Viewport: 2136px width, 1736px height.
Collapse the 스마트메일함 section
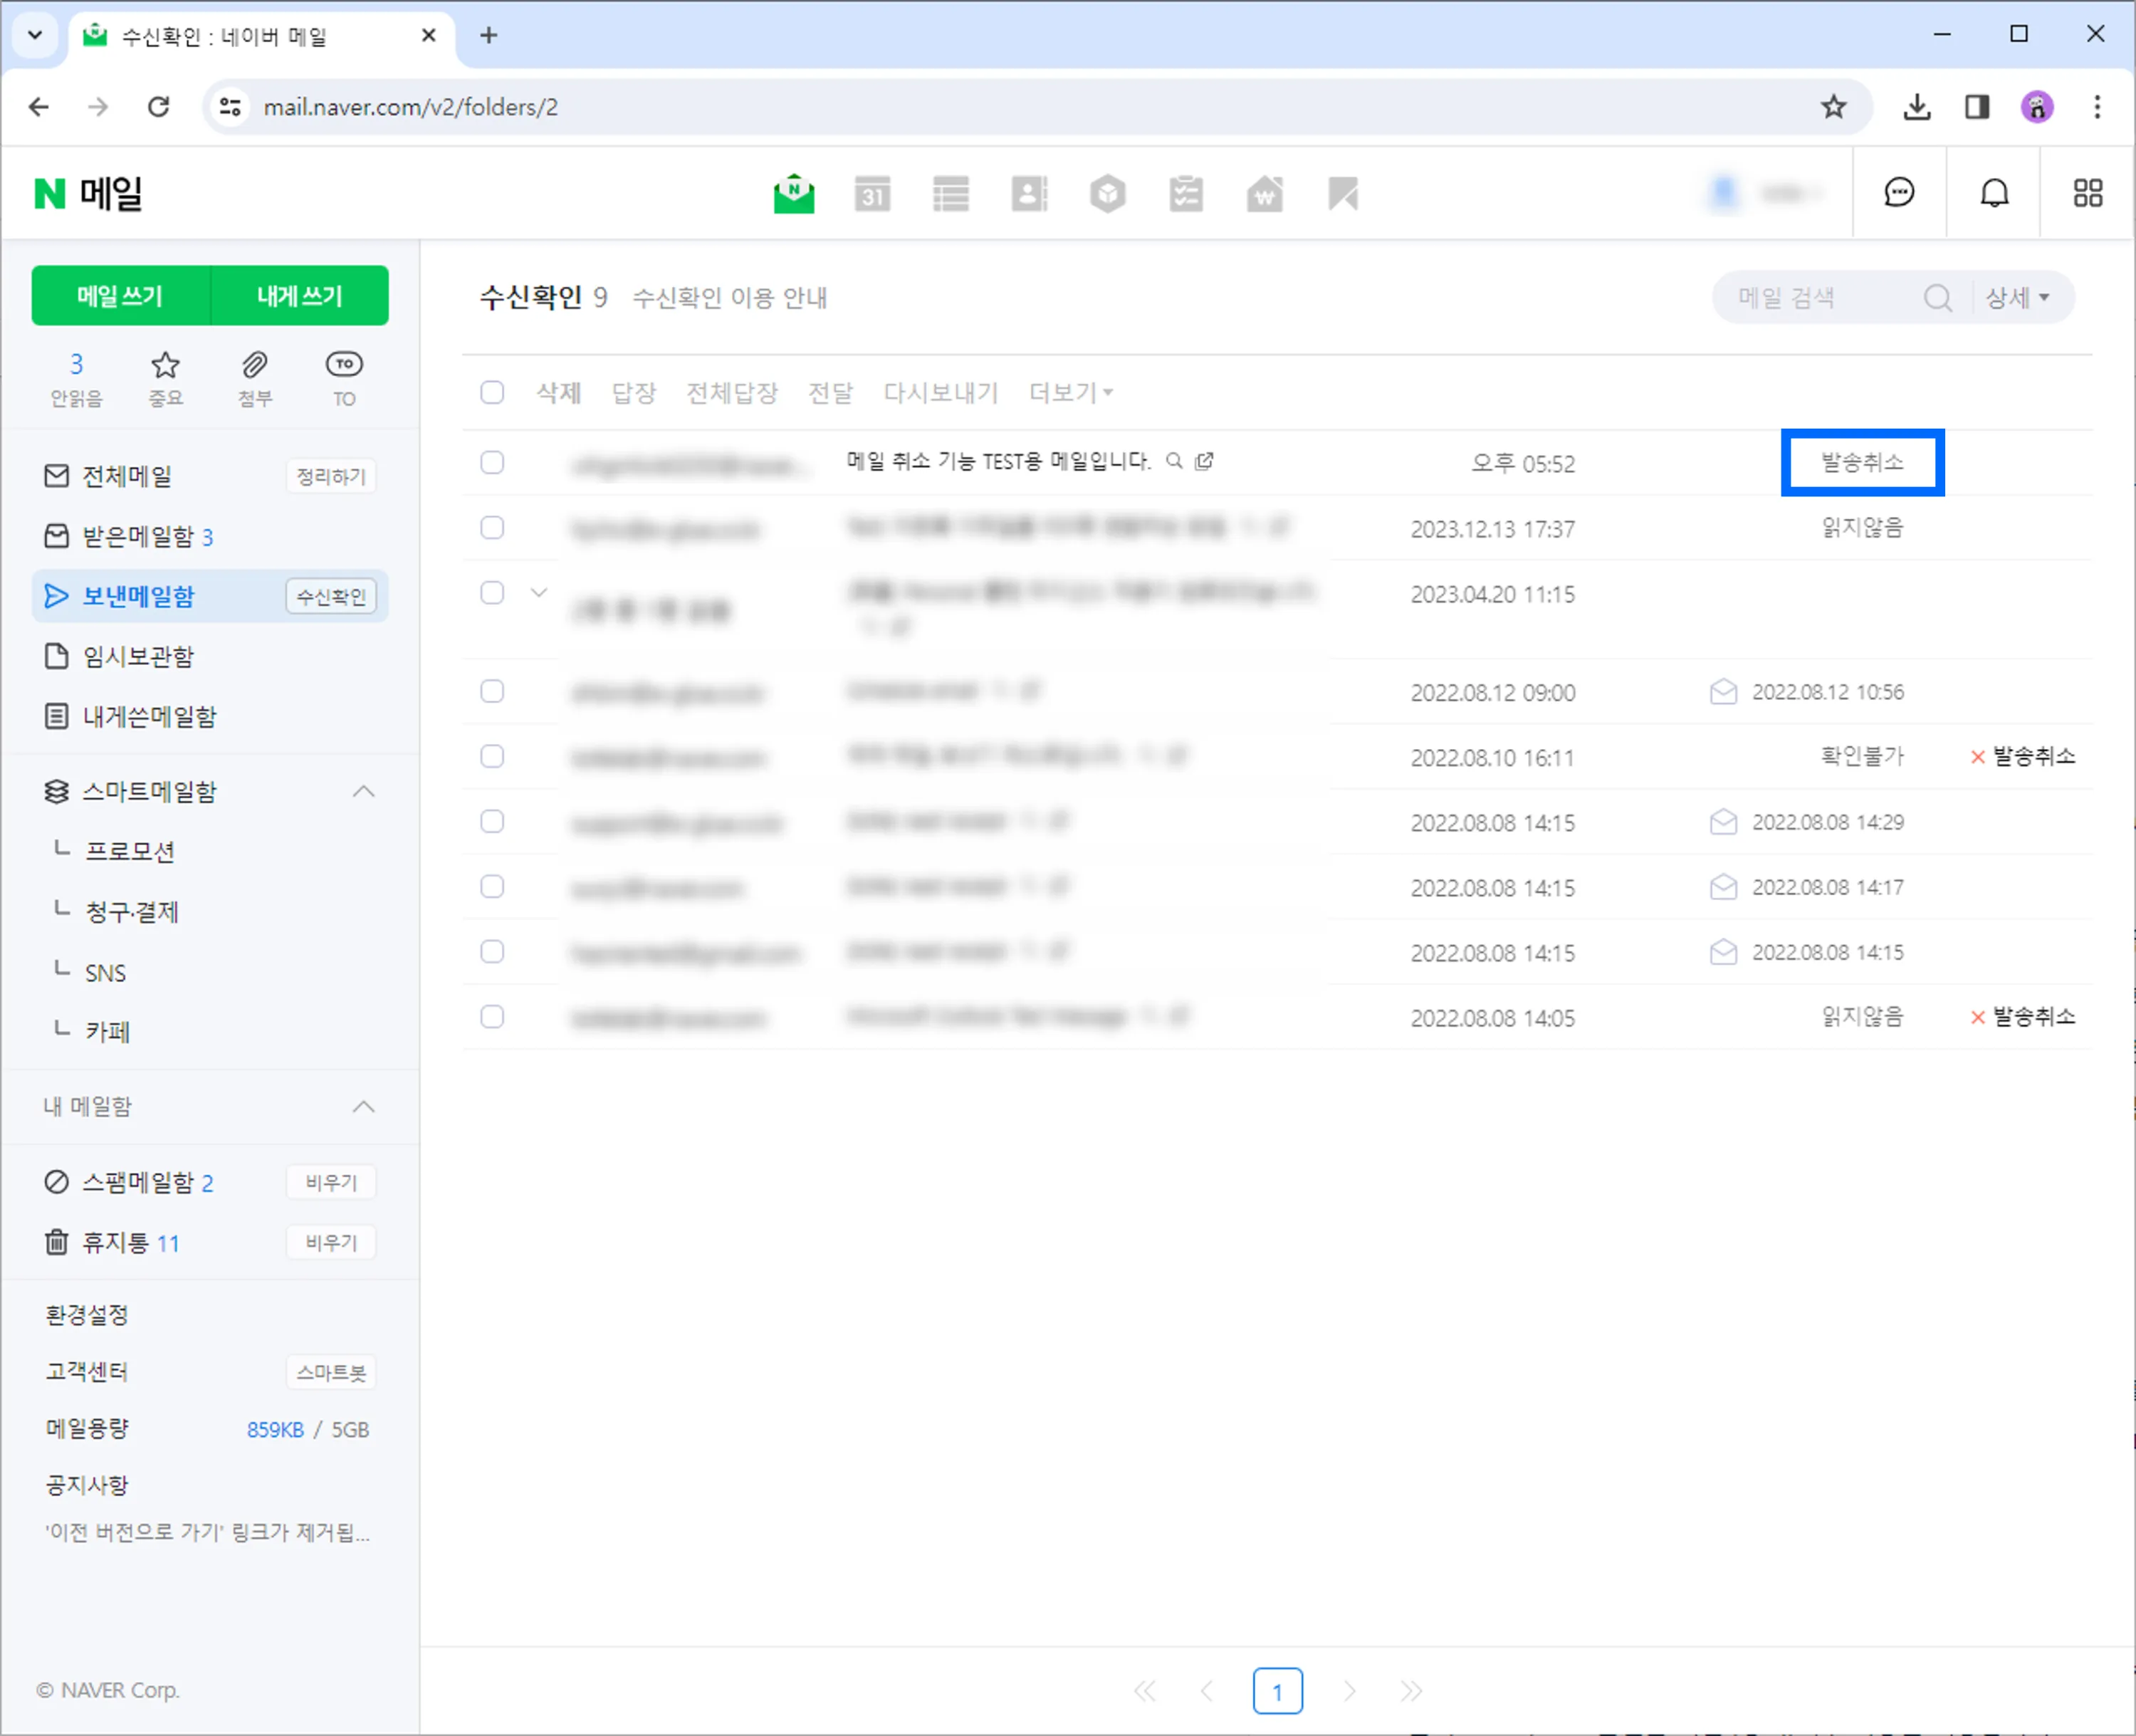[x=364, y=791]
